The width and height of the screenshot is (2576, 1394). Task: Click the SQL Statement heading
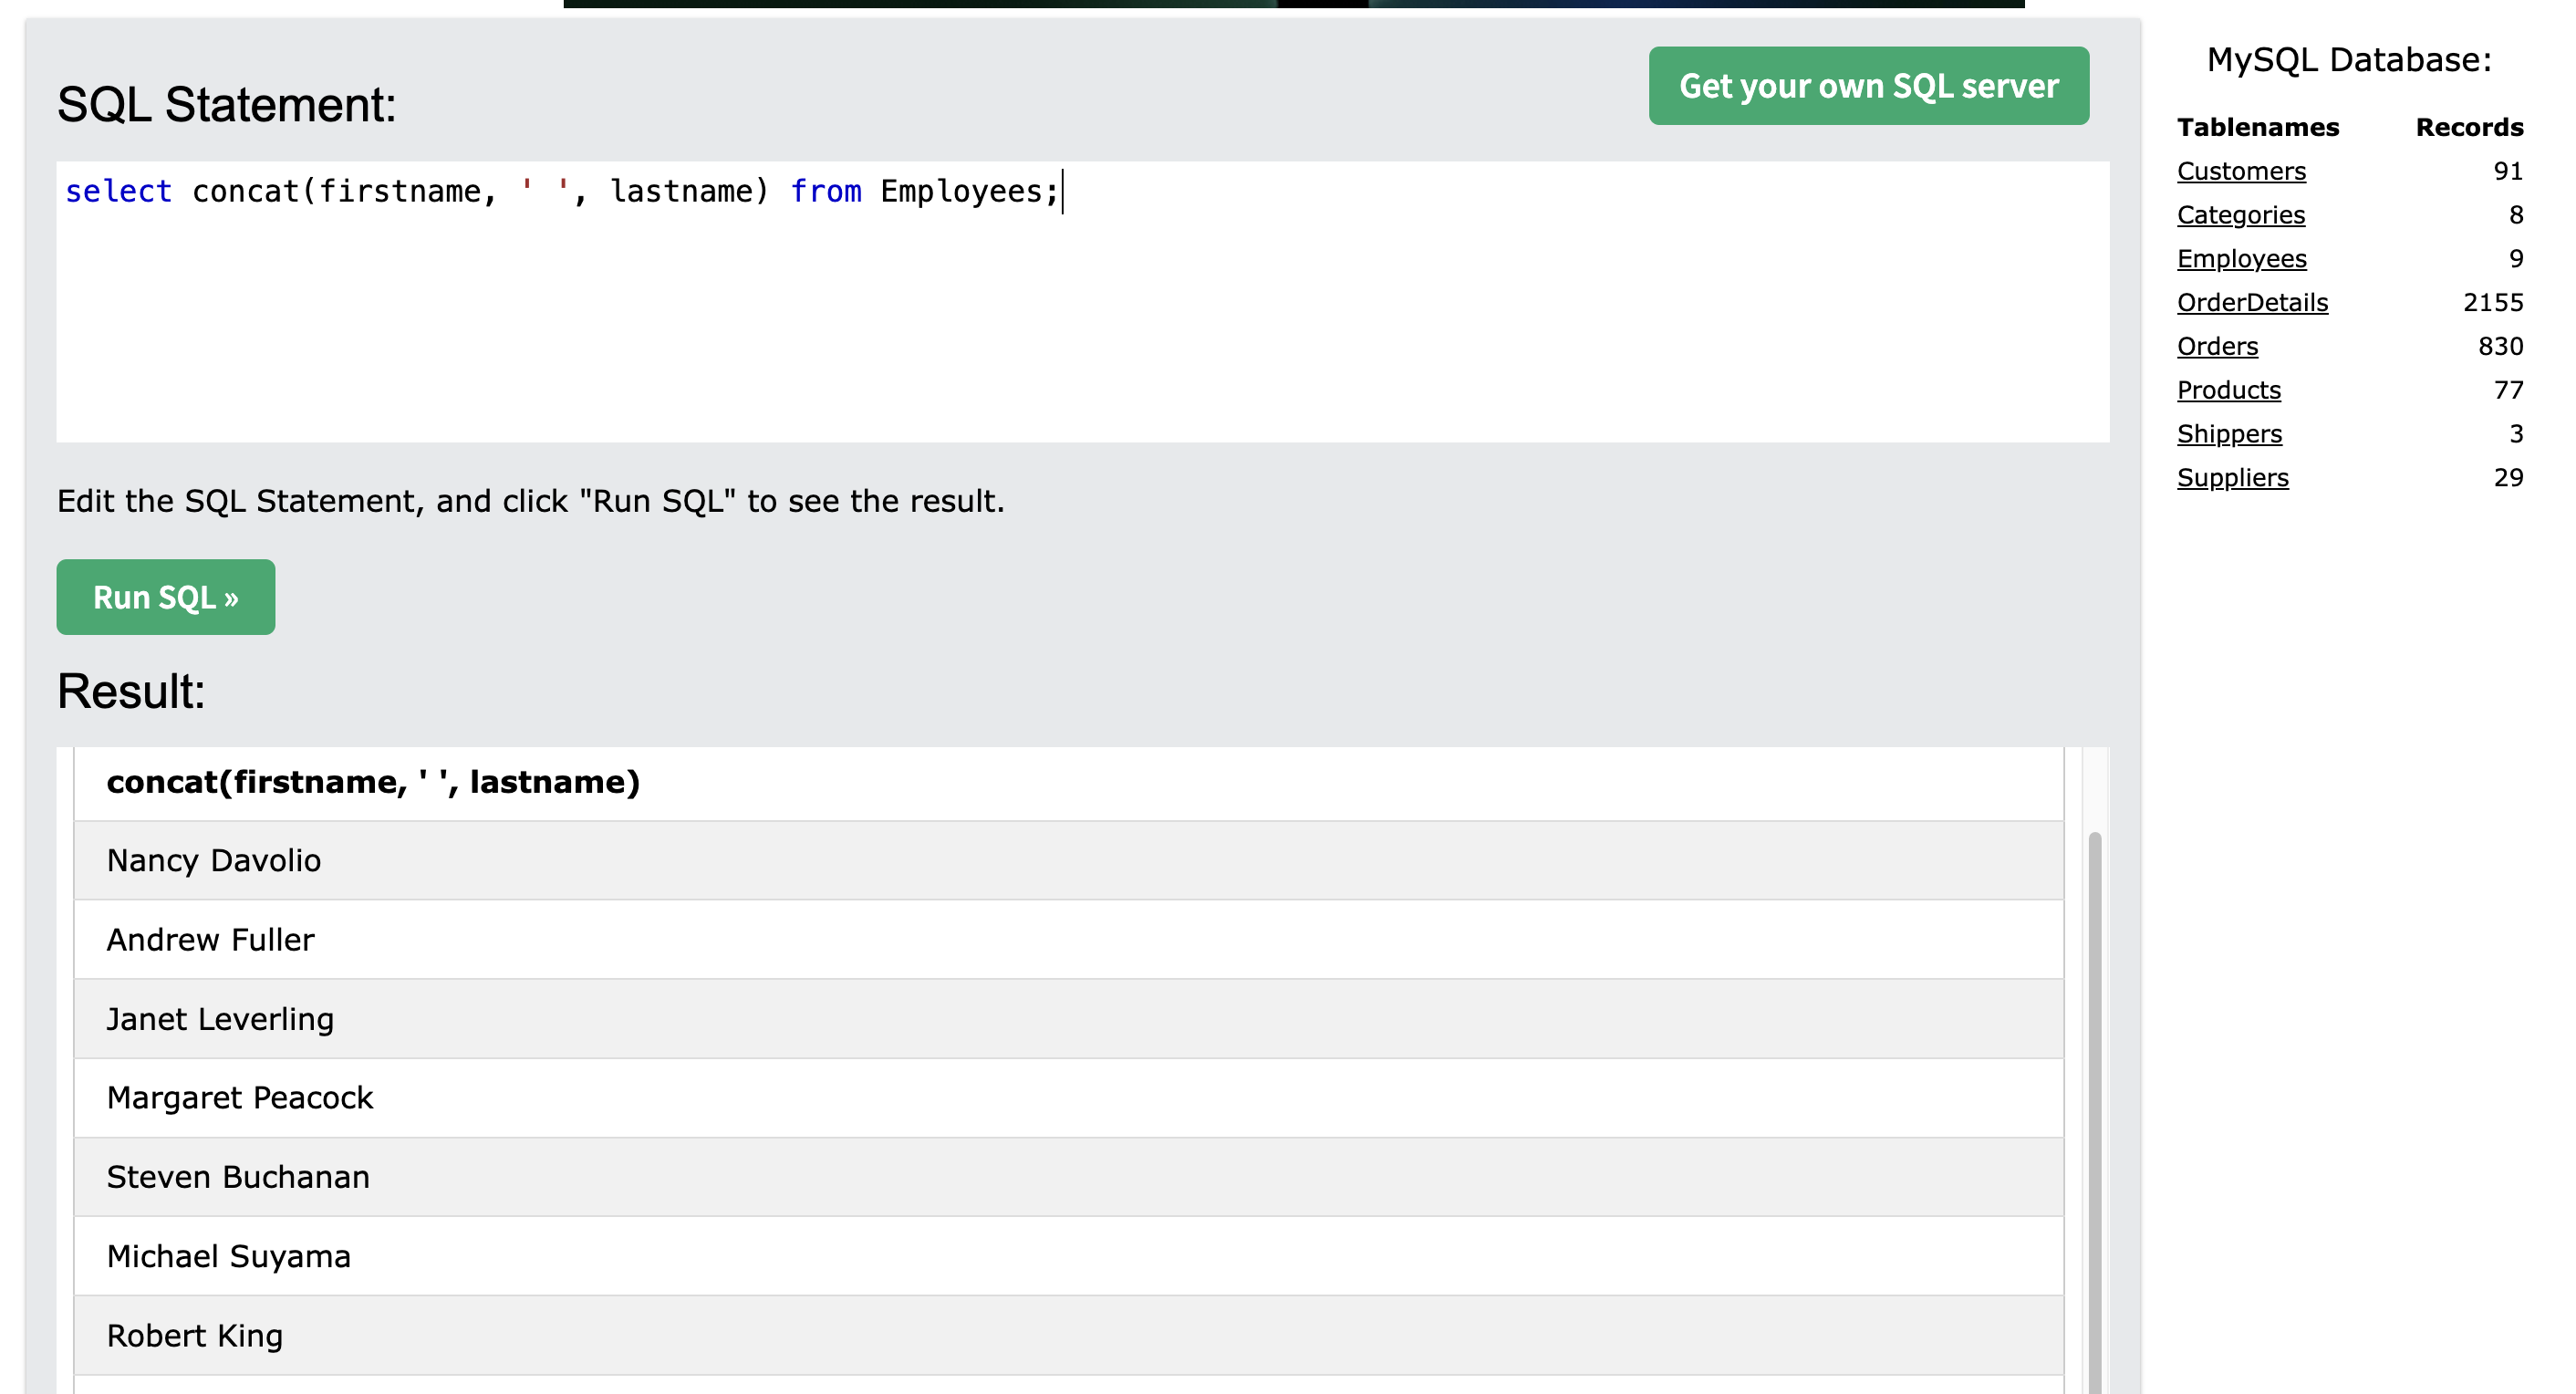227,104
